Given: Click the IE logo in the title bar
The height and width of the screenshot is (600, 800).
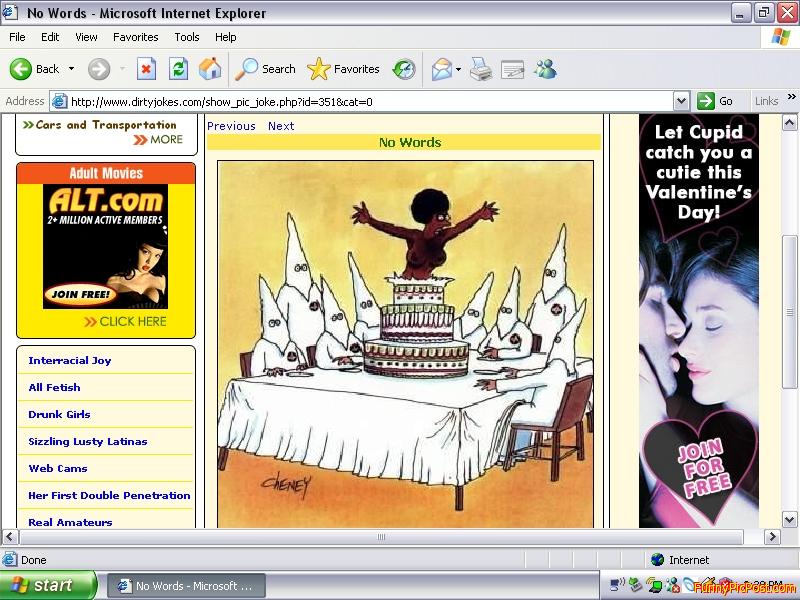Looking at the screenshot, I should (9, 12).
